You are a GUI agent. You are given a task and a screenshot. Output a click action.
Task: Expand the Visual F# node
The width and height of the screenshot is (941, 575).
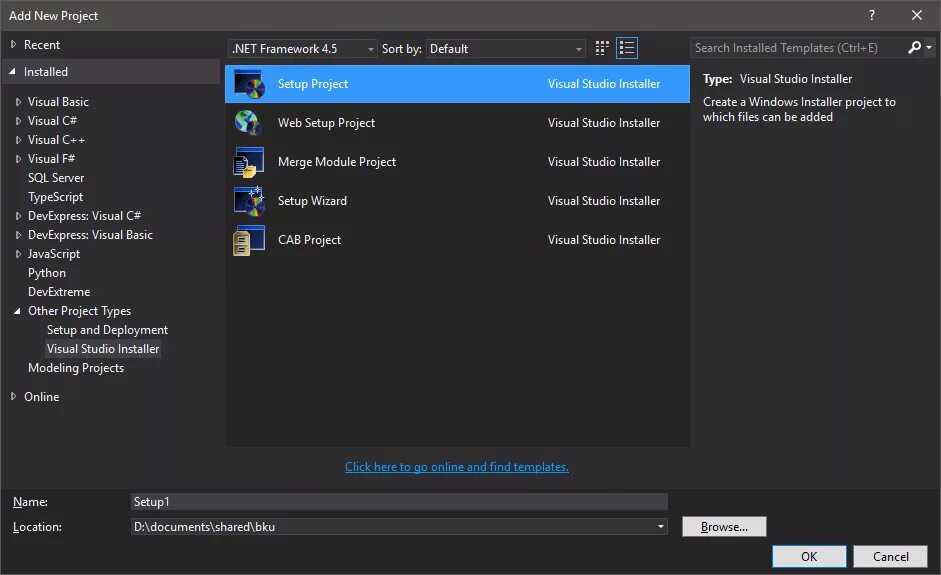click(19, 159)
